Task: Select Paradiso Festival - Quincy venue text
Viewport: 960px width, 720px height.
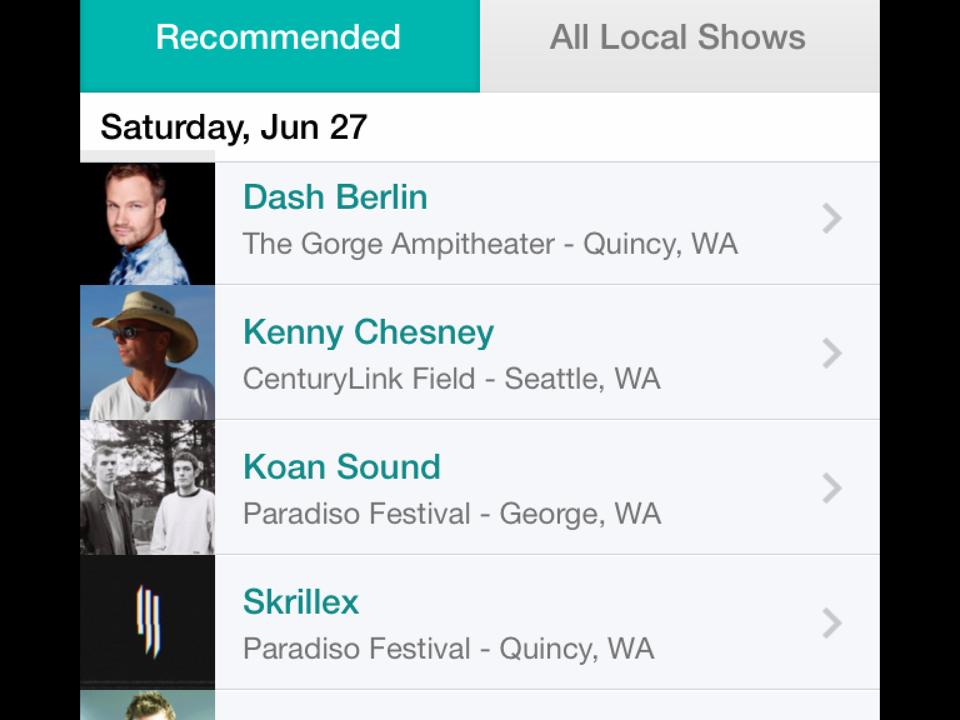Action: (448, 648)
